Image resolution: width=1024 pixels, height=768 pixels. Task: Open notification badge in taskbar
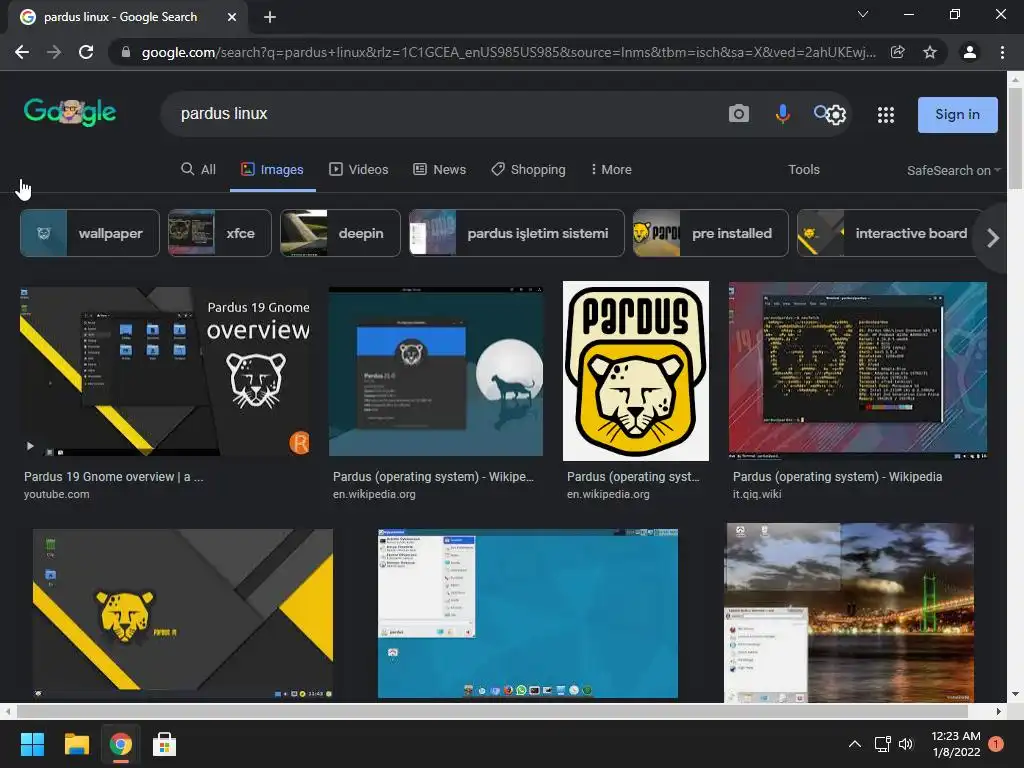(996, 744)
